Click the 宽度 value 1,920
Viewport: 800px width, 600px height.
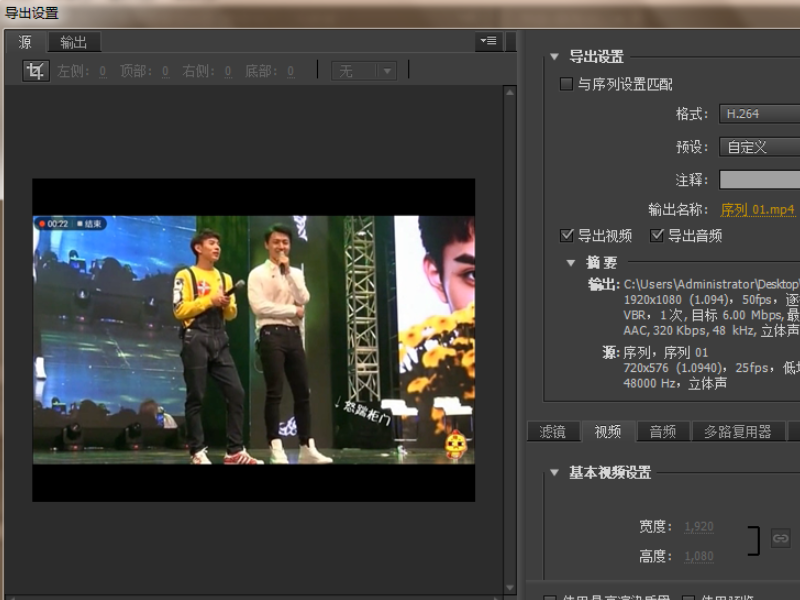click(x=697, y=527)
